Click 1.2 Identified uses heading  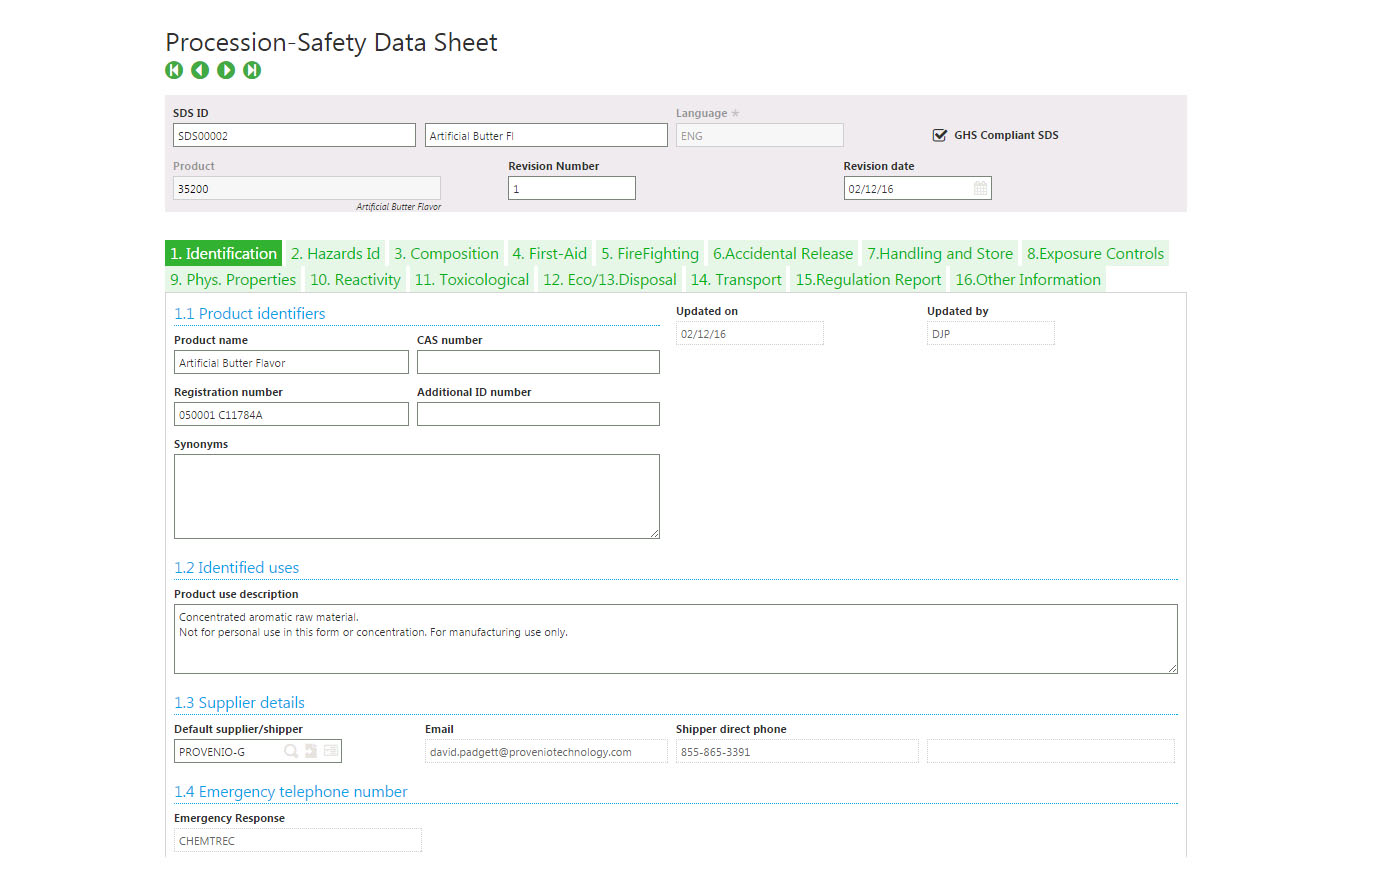[x=237, y=568]
